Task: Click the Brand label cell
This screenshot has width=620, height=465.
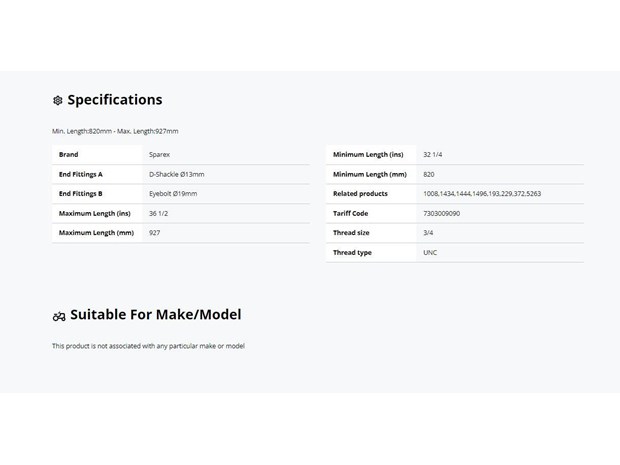Action: click(x=97, y=155)
